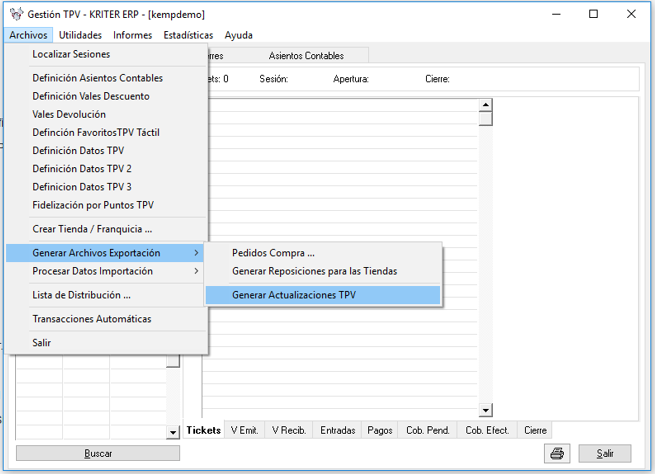Open Localizar Sesiones from Archivos menu

[71, 54]
